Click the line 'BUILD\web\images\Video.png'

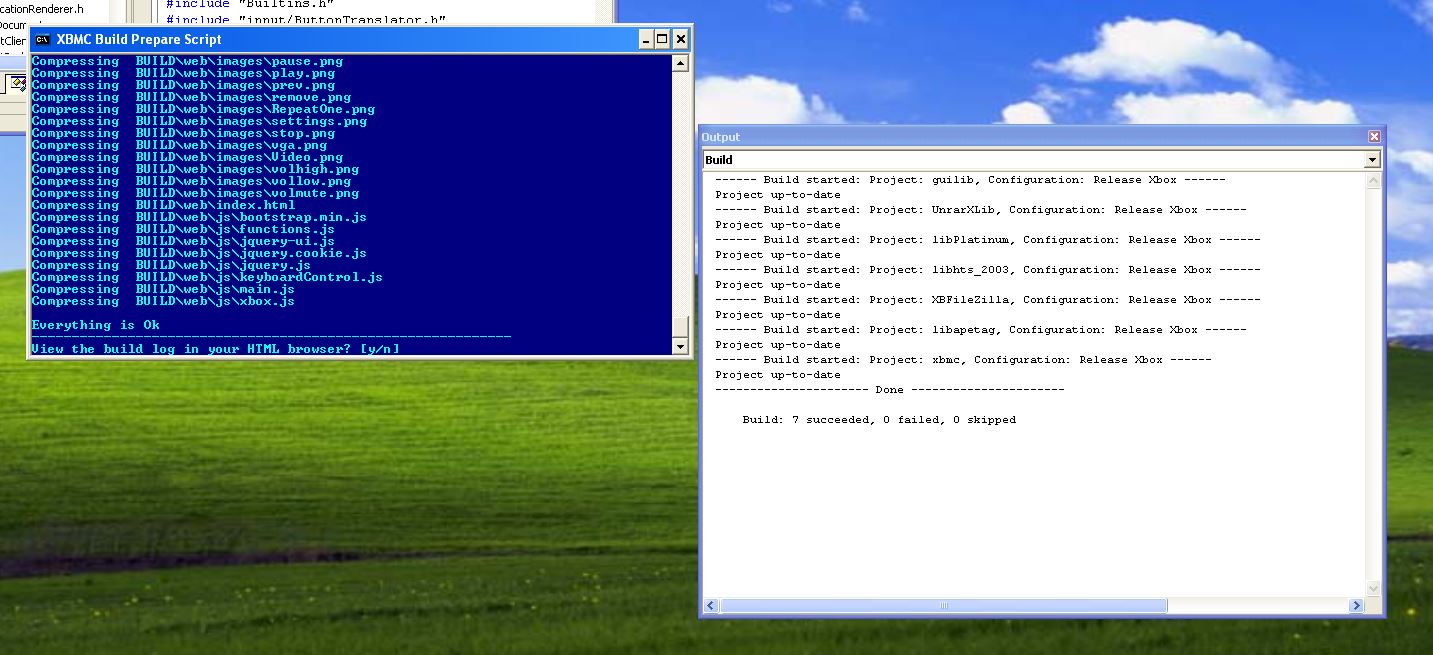coord(187,157)
